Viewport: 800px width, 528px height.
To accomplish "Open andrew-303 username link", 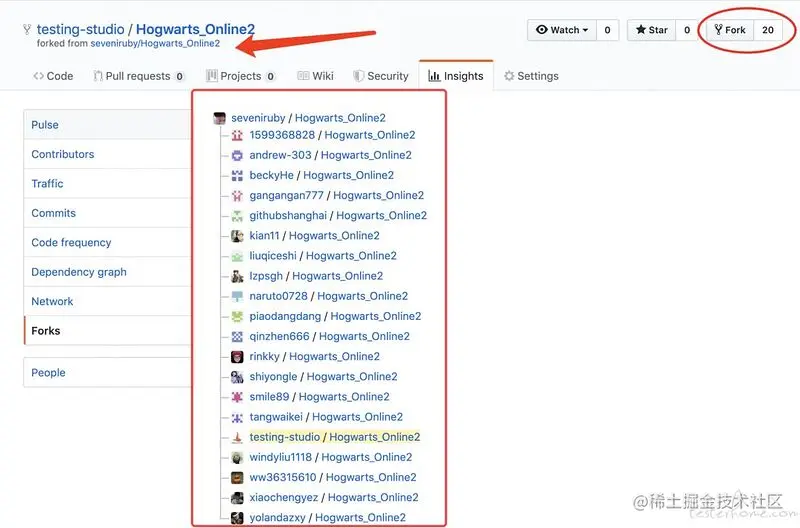I will click(280, 155).
